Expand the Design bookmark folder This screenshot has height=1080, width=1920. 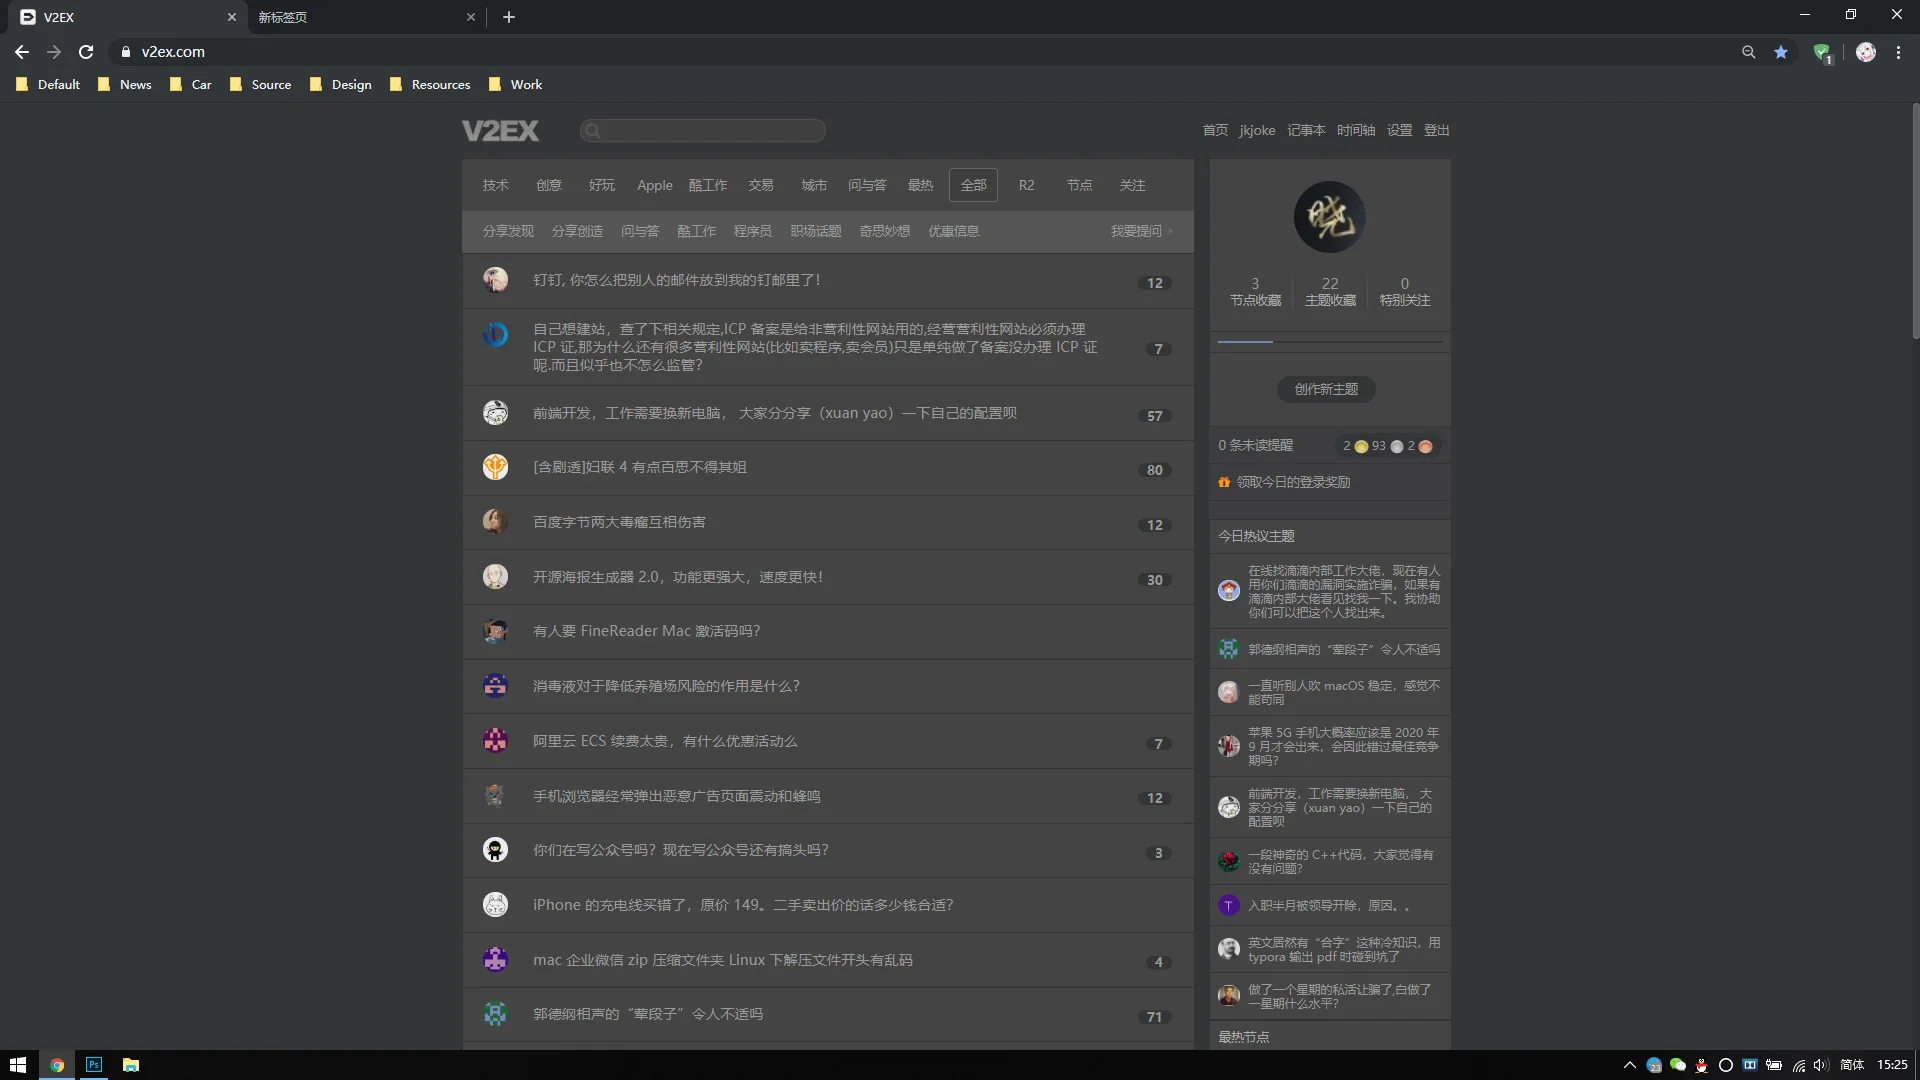pyautogui.click(x=341, y=85)
